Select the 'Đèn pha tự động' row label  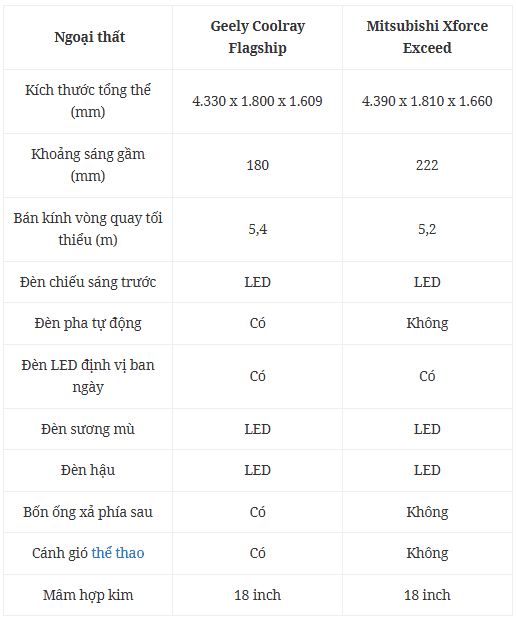[x=88, y=323]
